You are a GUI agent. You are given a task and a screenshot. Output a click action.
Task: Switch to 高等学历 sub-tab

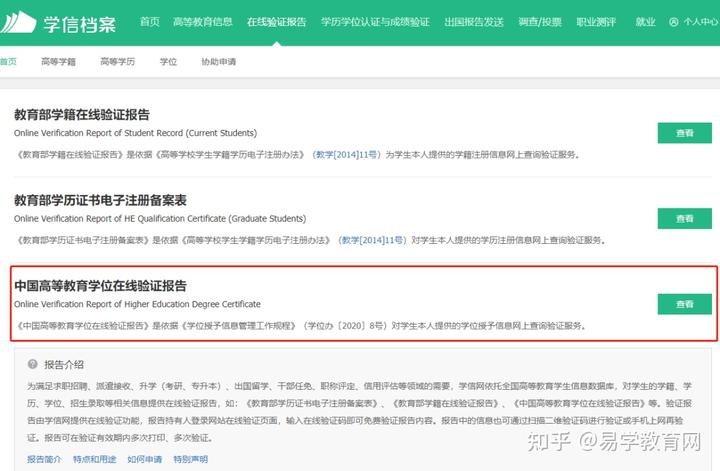point(118,62)
